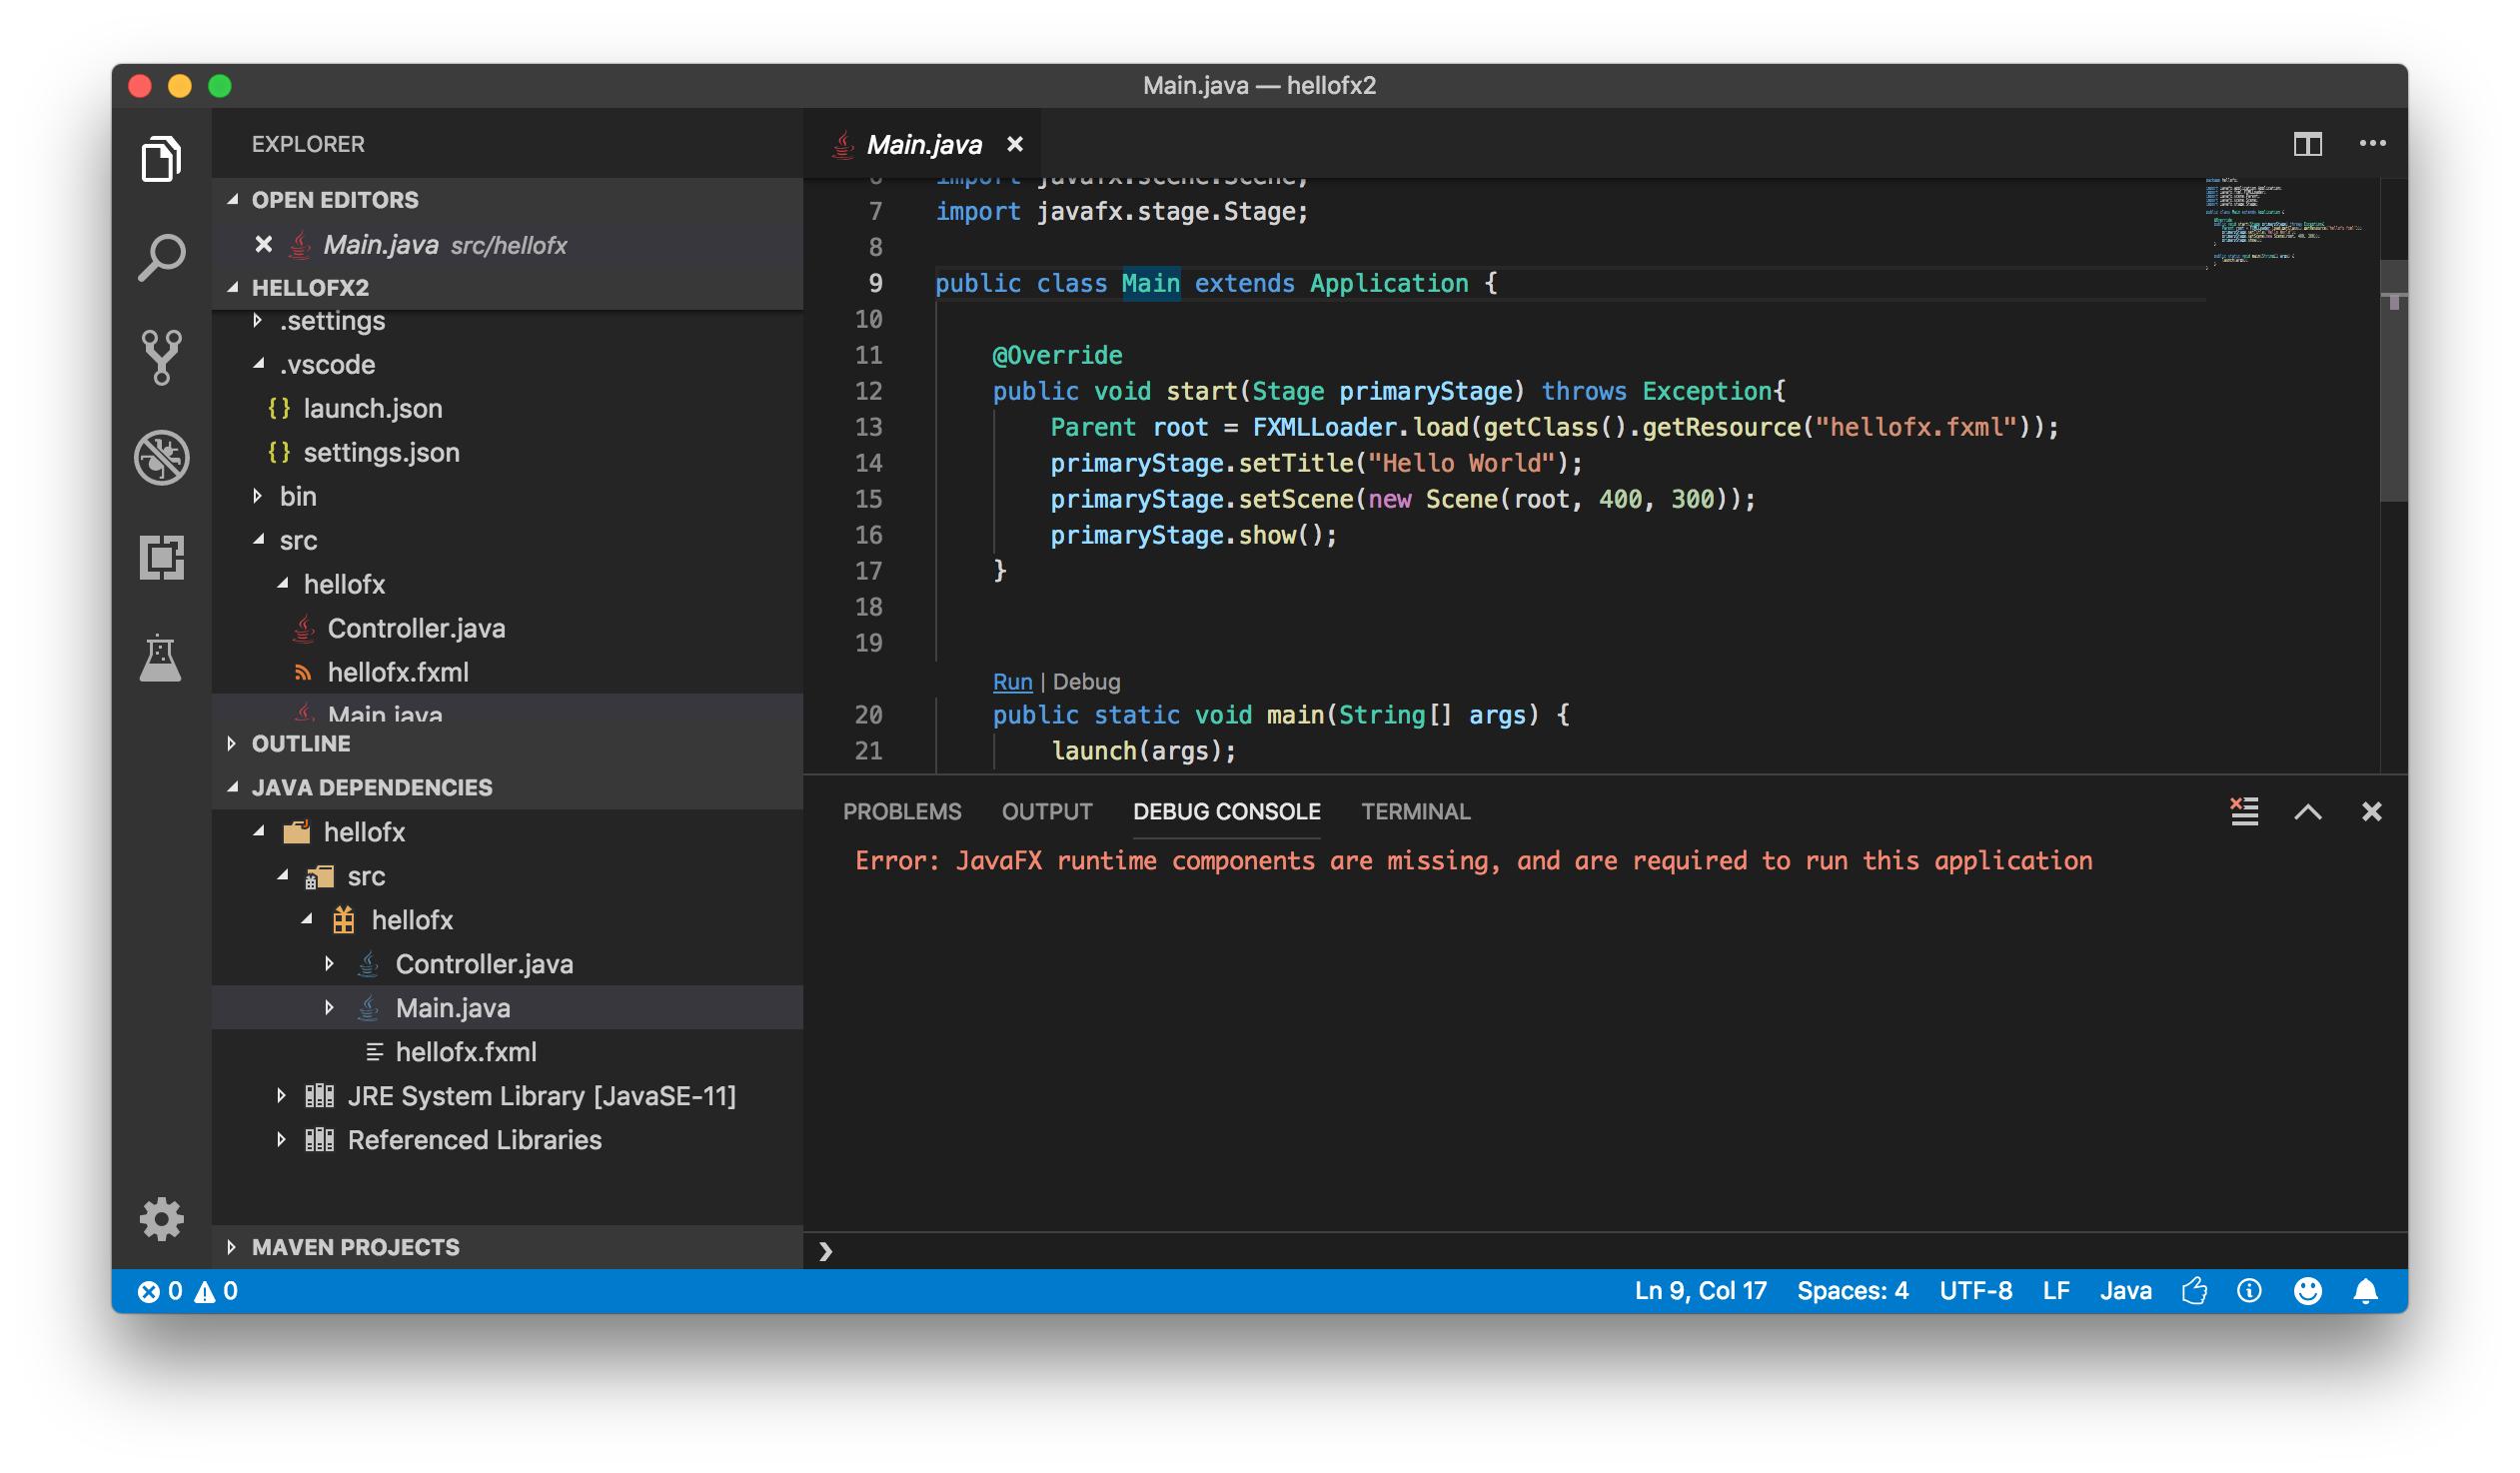The width and height of the screenshot is (2520, 1473).
Task: Collapse hellofx project in Java Dependencies
Action: pos(258,832)
